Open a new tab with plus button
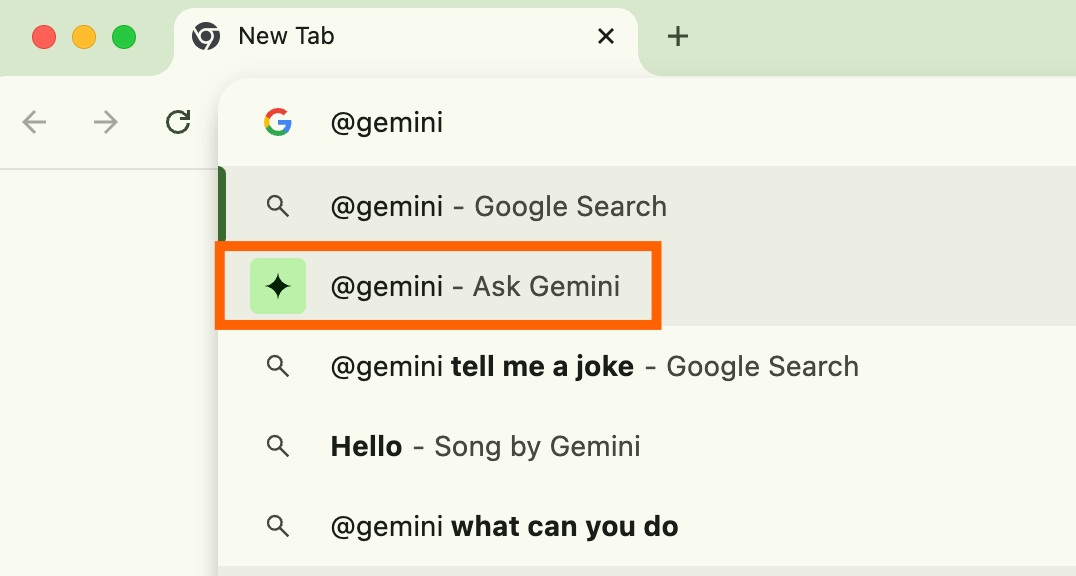Image resolution: width=1076 pixels, height=576 pixels. pos(678,37)
